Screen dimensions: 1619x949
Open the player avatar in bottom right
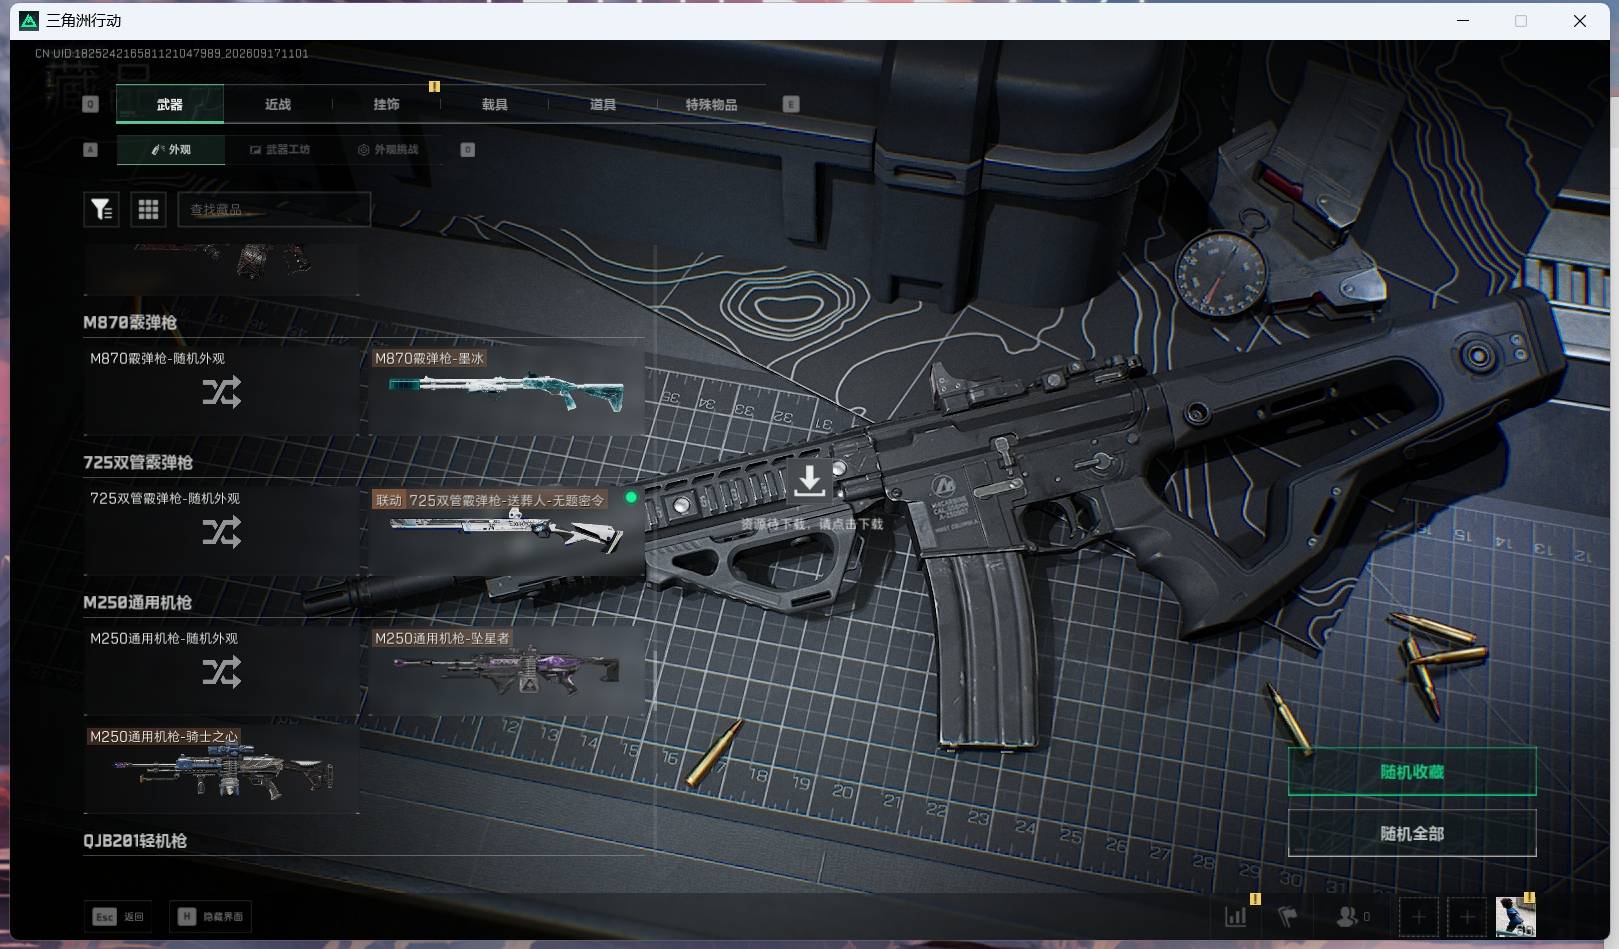pos(1515,916)
